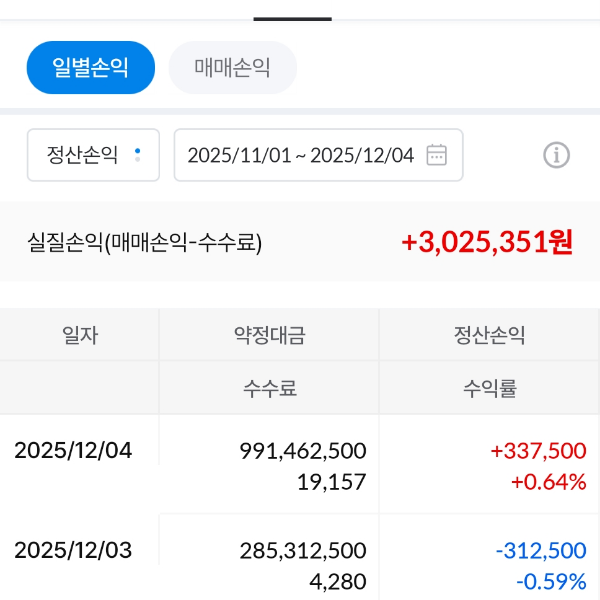Viewport: 600px width, 600px height.
Task: Open the calendar icon in date range
Action: point(437,155)
